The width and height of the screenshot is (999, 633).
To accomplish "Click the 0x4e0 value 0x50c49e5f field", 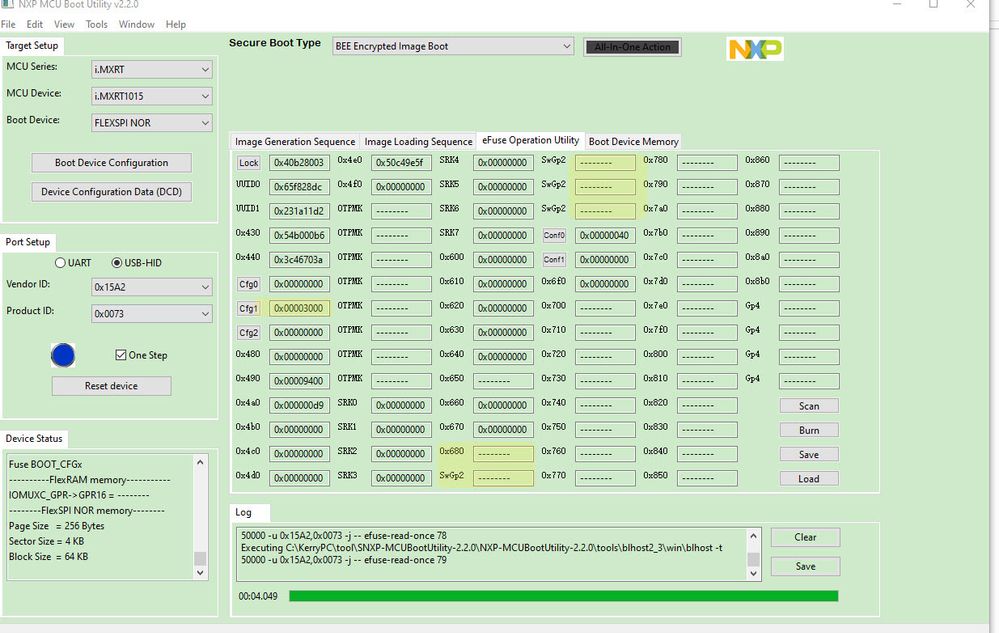I will tap(401, 162).
